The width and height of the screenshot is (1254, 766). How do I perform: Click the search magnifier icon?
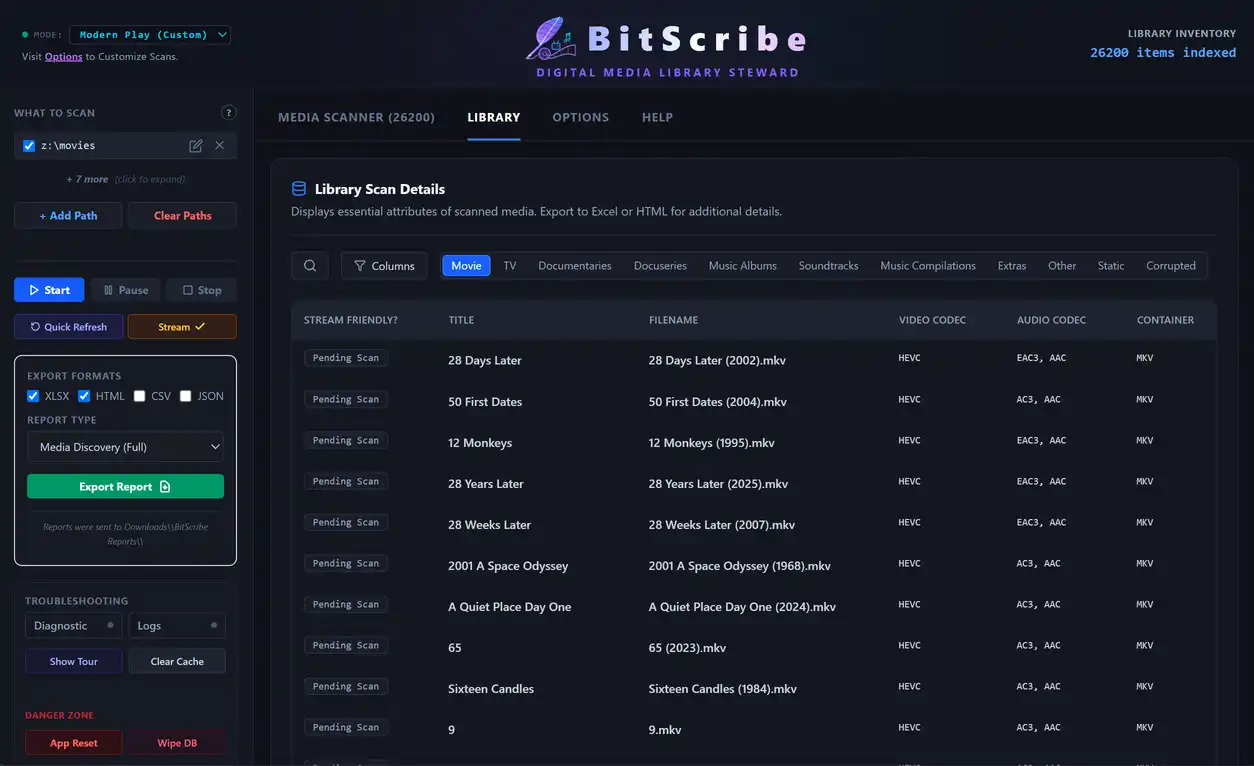click(310, 266)
